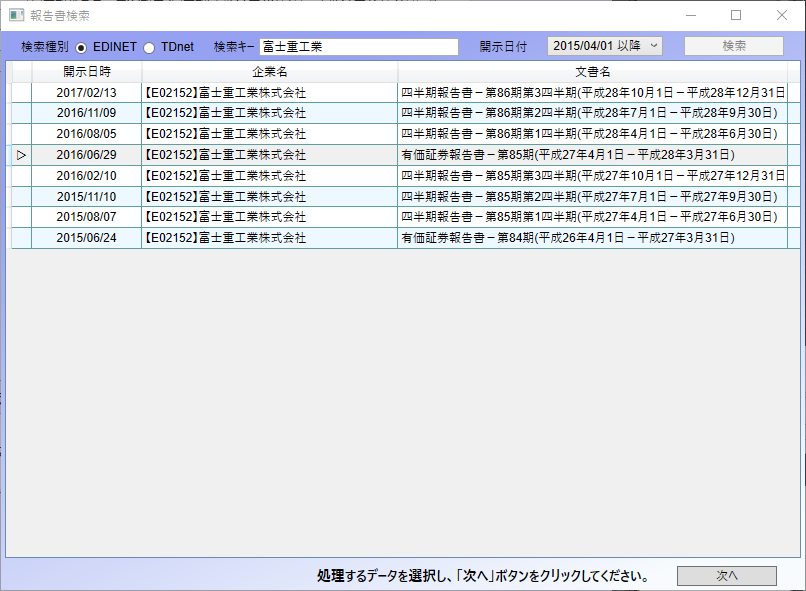Image resolution: width=806 pixels, height=591 pixels.
Task: Click the 開示日時 column header
Action: click(x=86, y=72)
